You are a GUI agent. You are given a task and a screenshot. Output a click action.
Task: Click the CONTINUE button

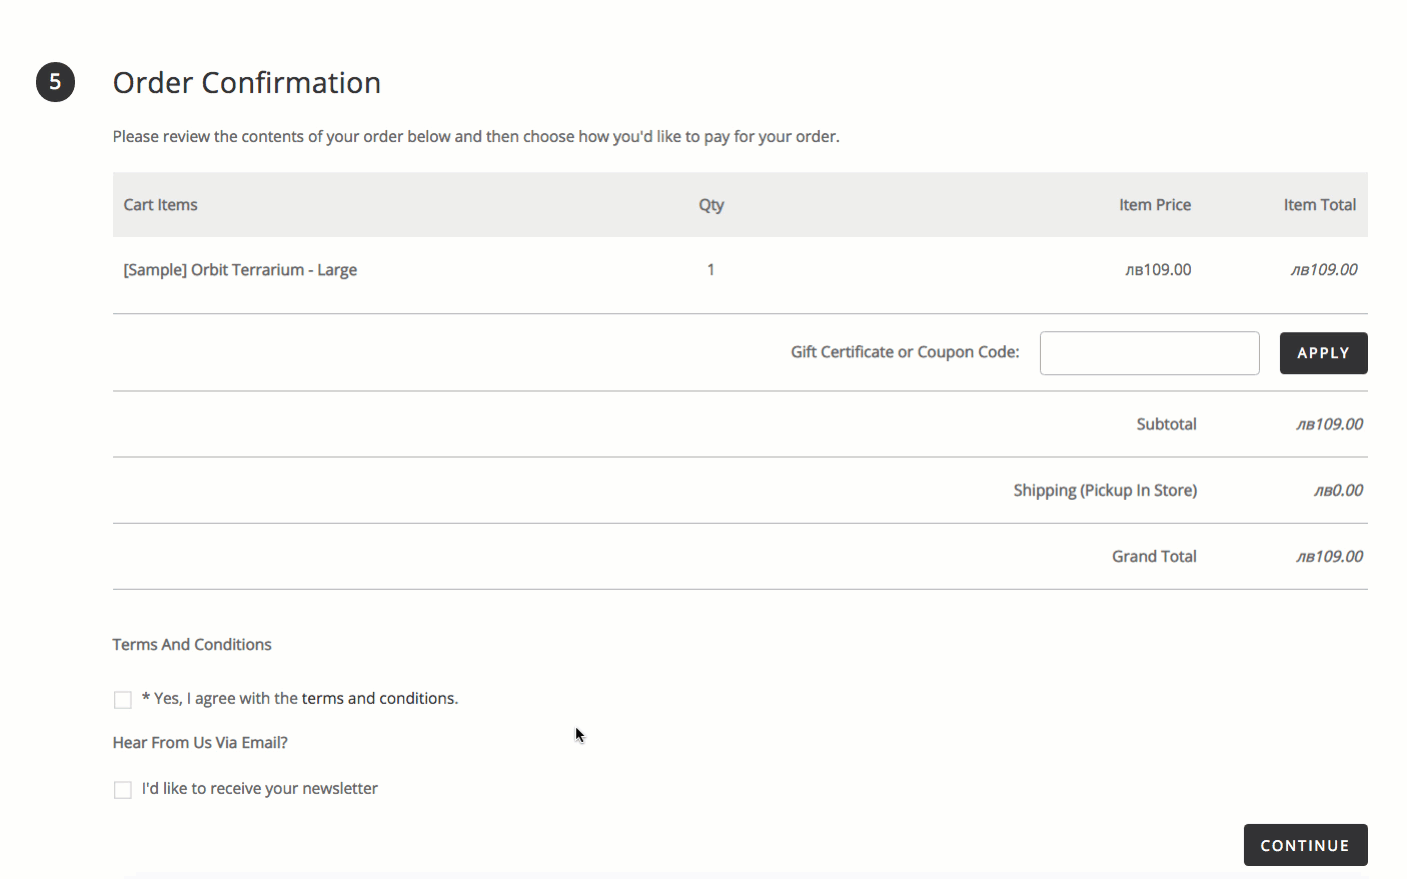(1305, 845)
